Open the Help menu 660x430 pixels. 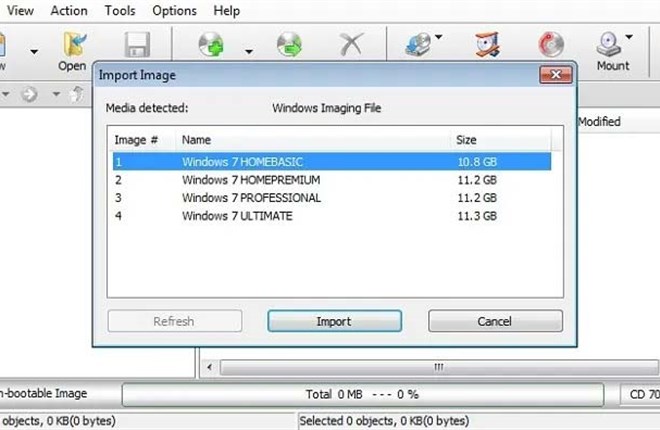pyautogui.click(x=226, y=11)
